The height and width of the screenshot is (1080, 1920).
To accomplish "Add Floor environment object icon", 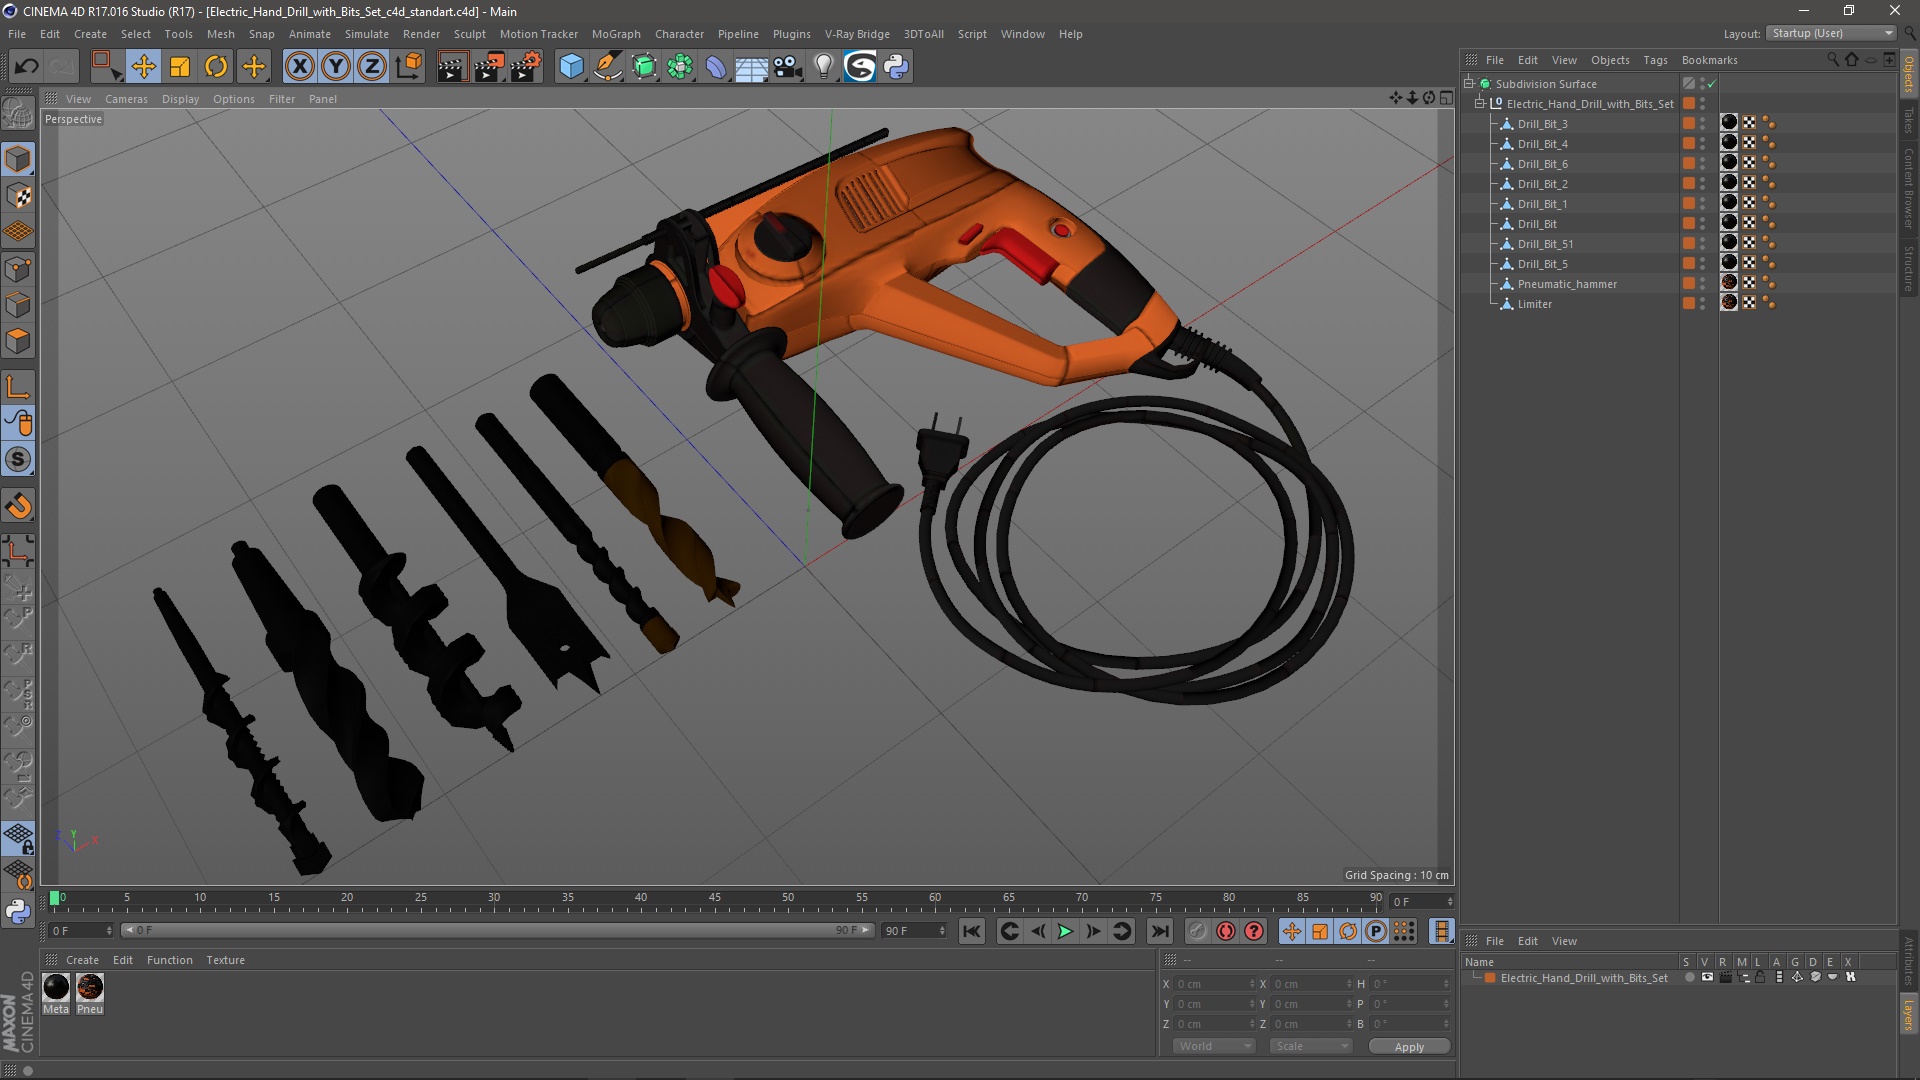I will (x=752, y=67).
